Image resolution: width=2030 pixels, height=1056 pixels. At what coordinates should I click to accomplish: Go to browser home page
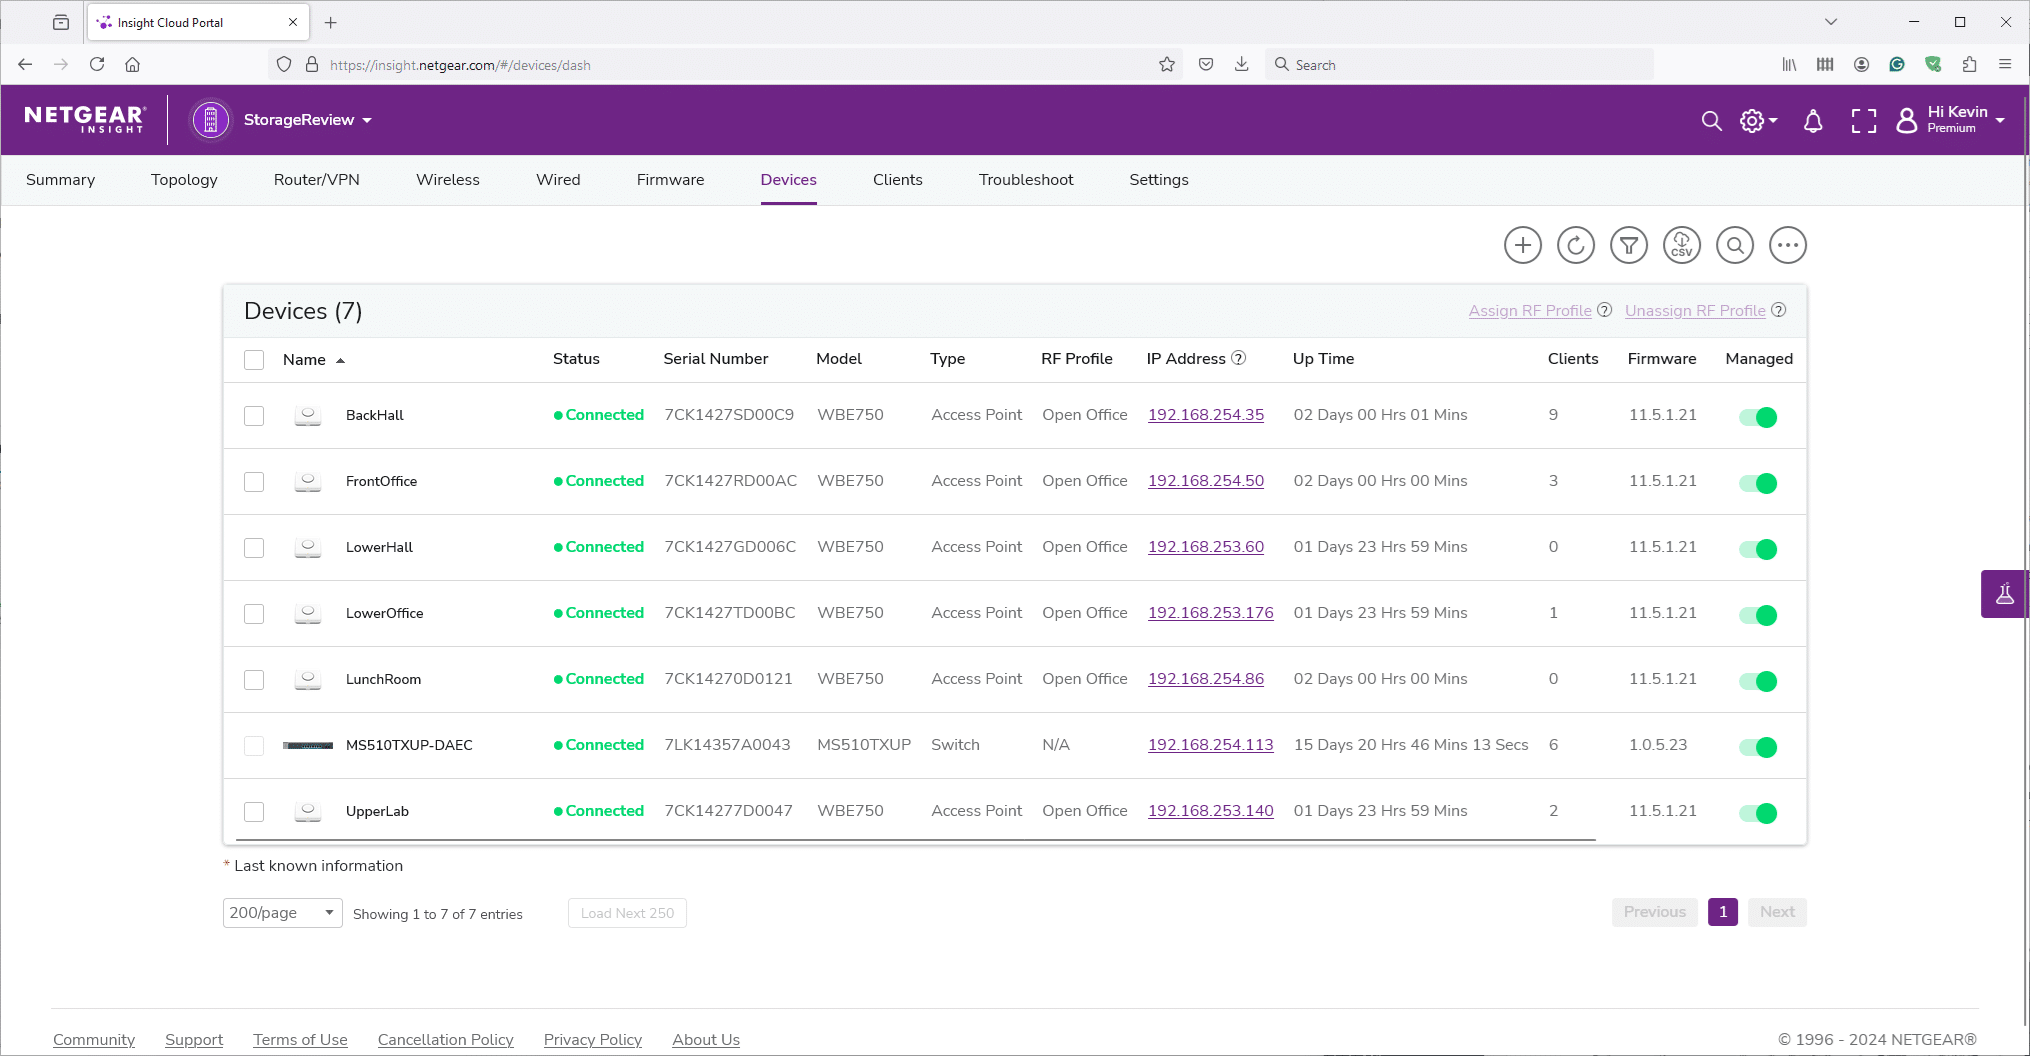coord(132,64)
